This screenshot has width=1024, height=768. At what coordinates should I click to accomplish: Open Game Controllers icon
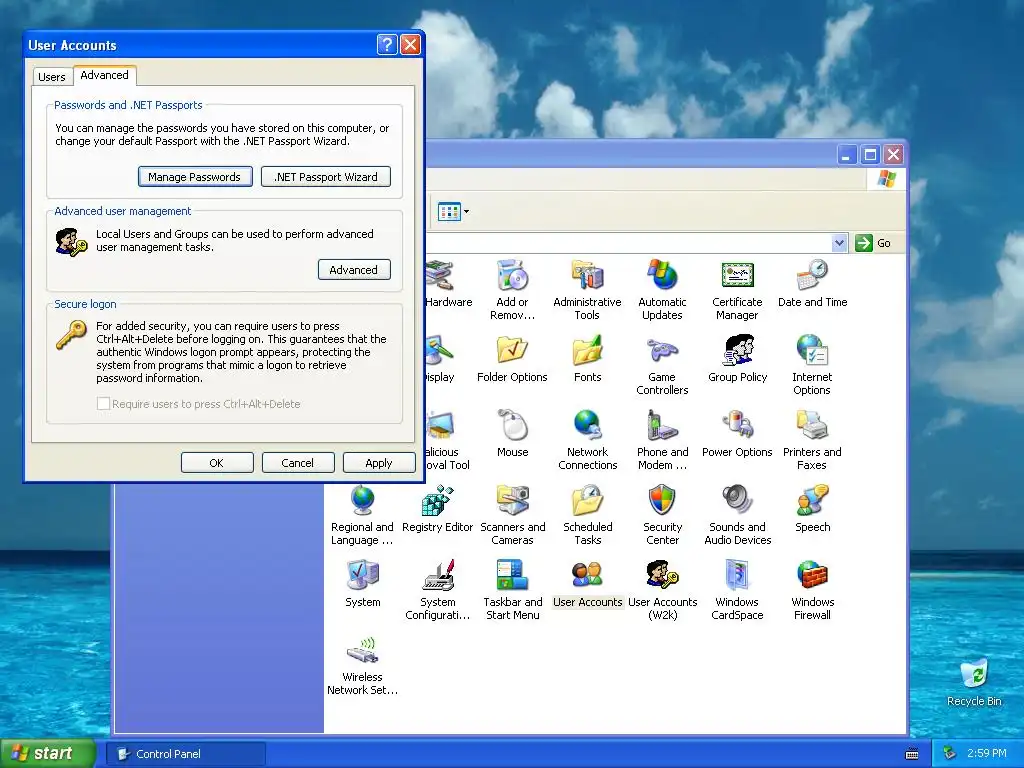pos(662,351)
